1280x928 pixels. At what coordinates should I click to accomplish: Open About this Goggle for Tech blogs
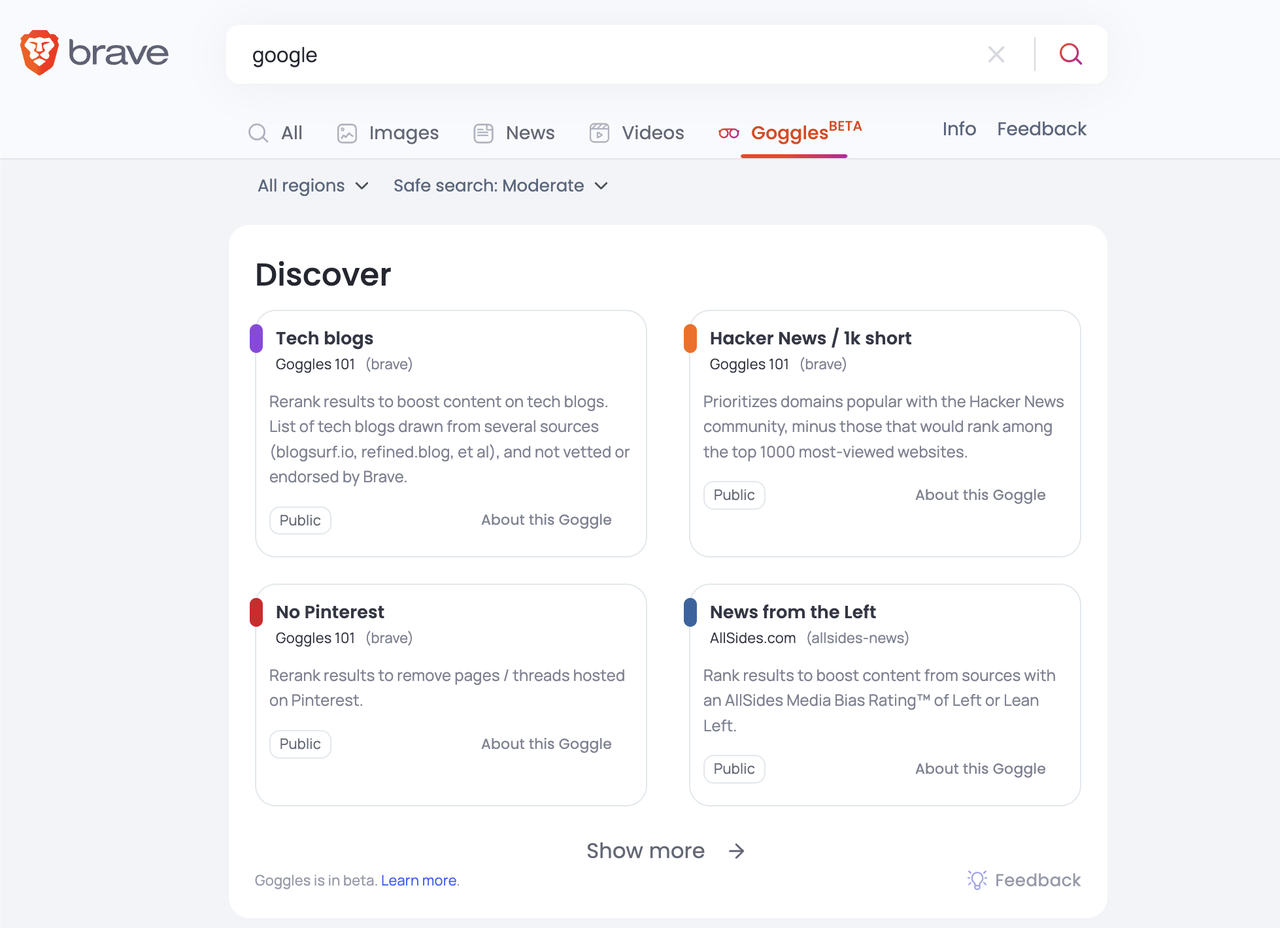tap(546, 520)
